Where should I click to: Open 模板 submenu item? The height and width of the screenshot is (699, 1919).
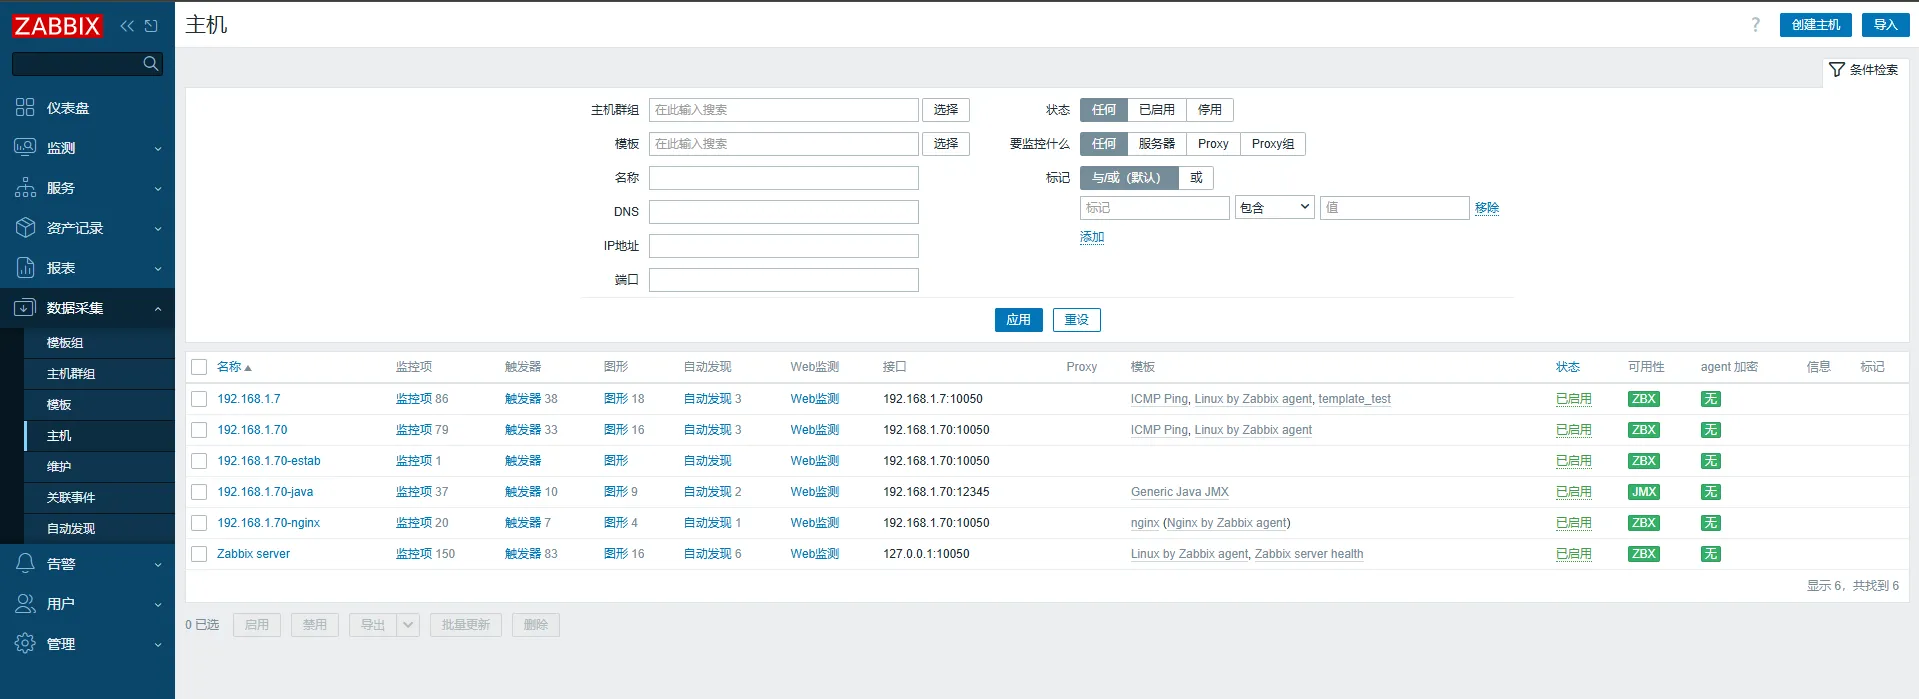pos(99,405)
